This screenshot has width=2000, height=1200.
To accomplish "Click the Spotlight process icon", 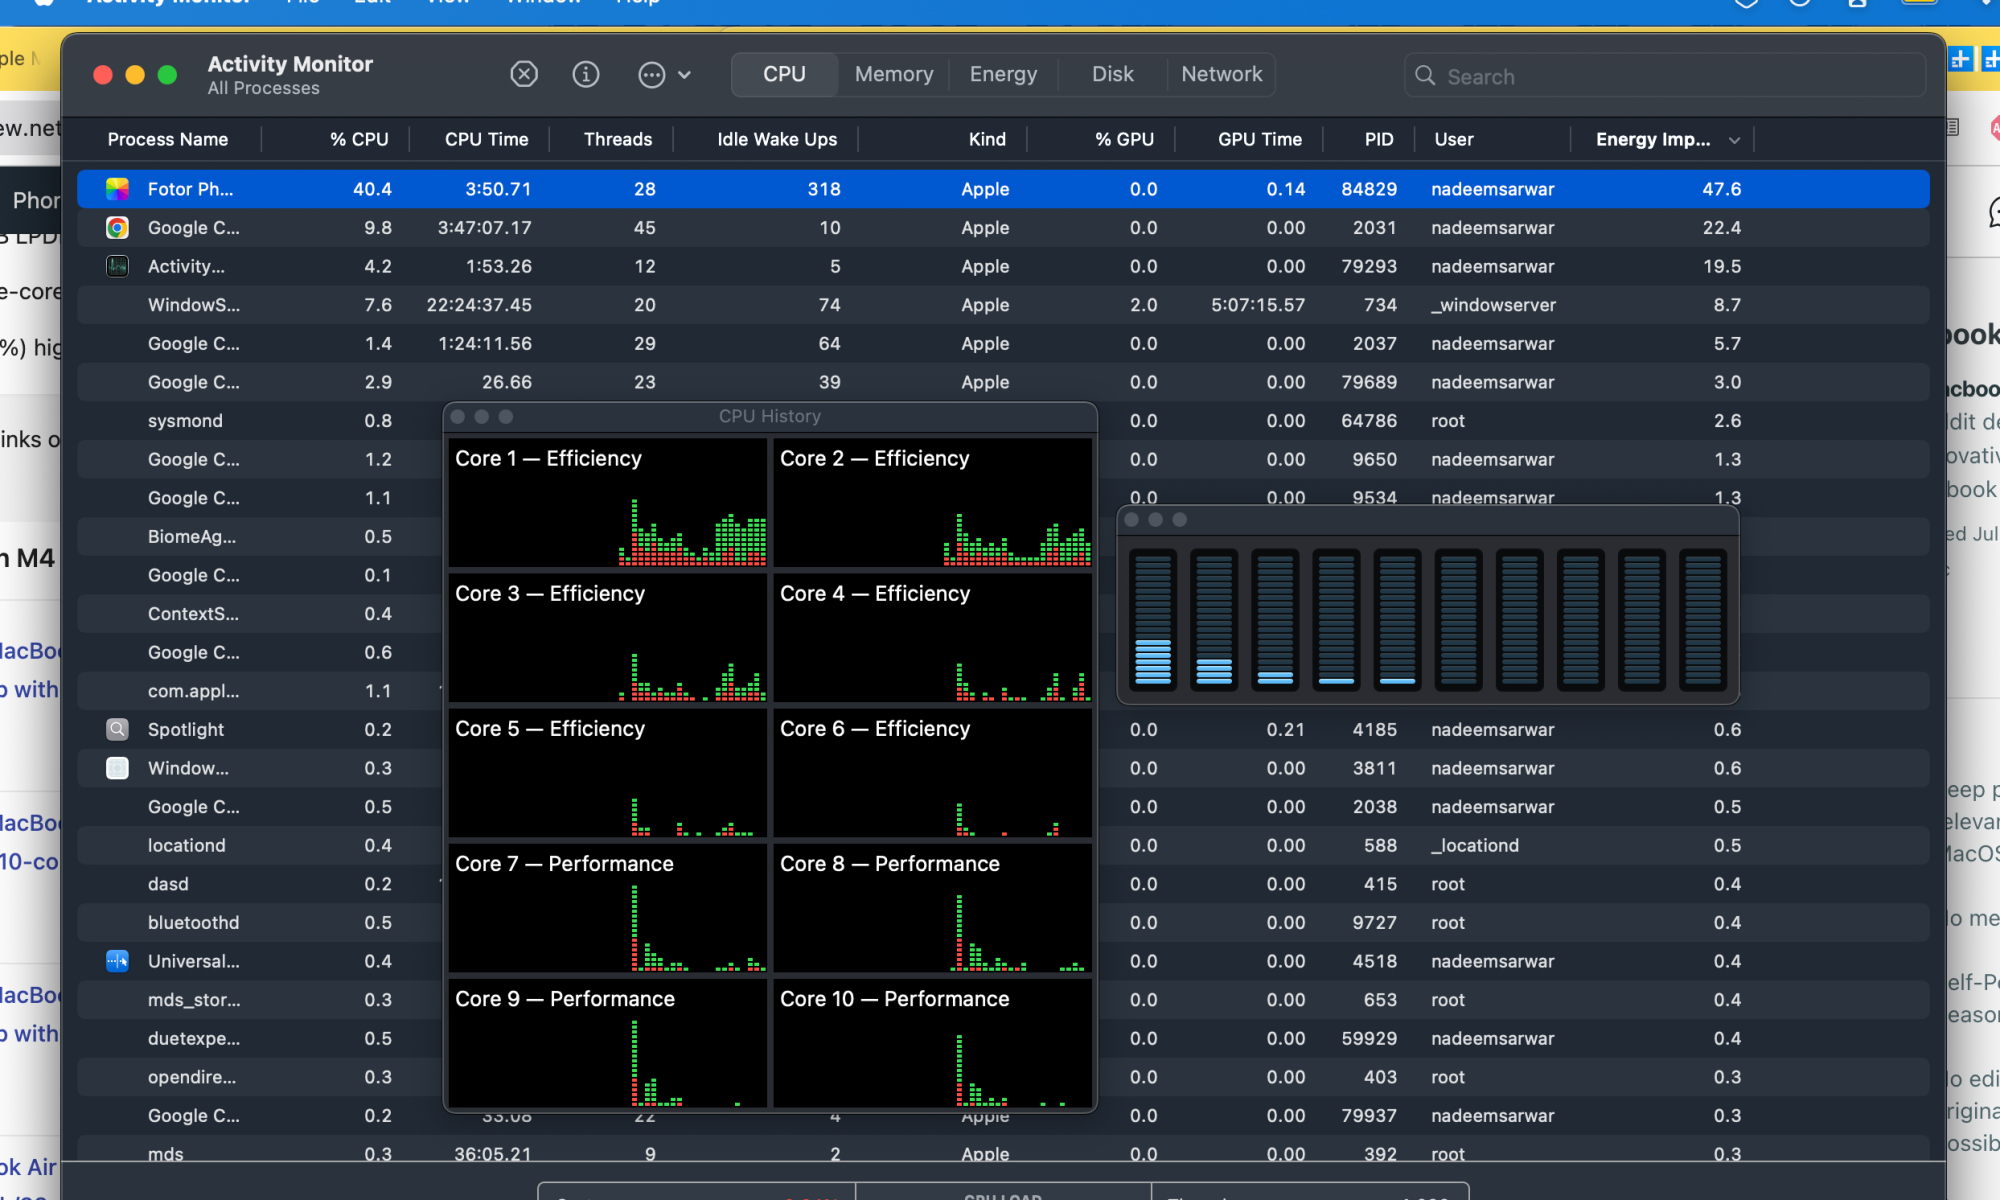I will pos(117,729).
